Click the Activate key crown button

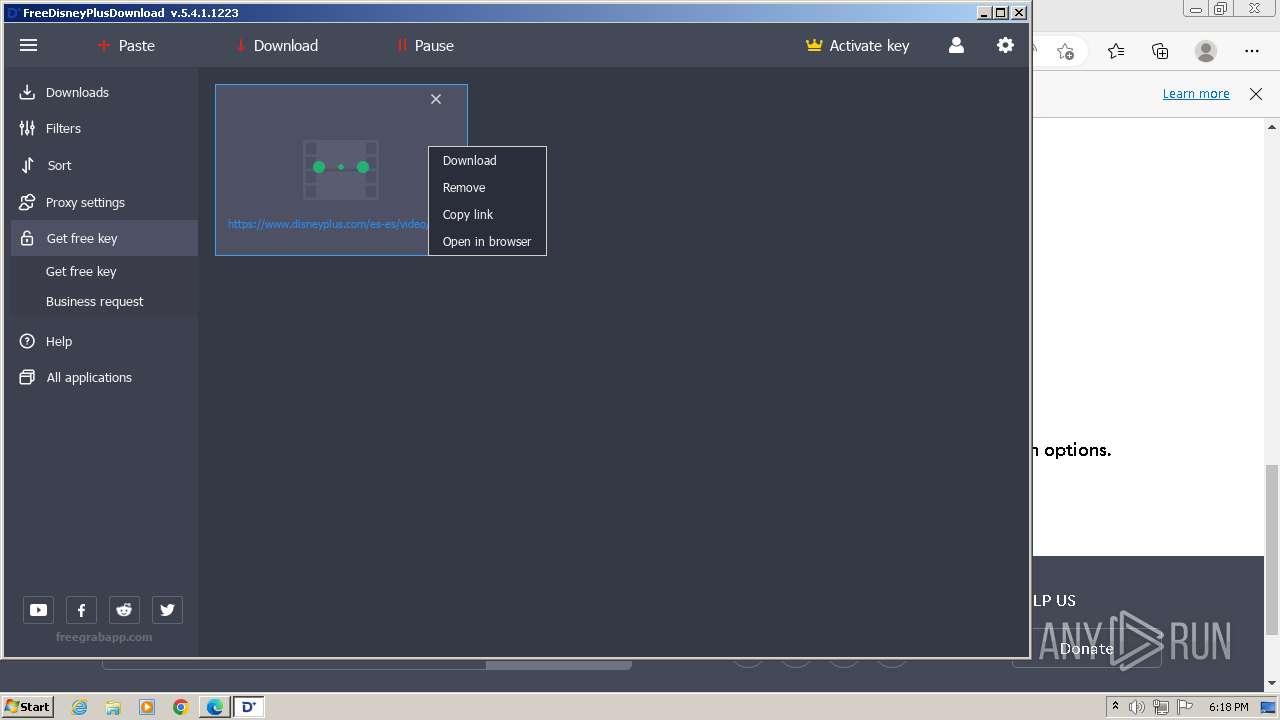point(858,45)
